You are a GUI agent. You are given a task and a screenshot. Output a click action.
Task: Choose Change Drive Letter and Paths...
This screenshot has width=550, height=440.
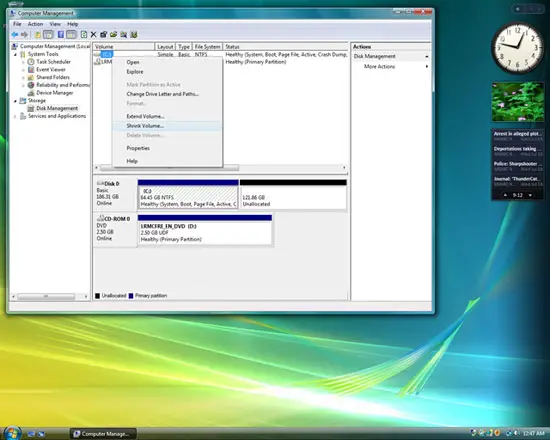tap(167, 94)
